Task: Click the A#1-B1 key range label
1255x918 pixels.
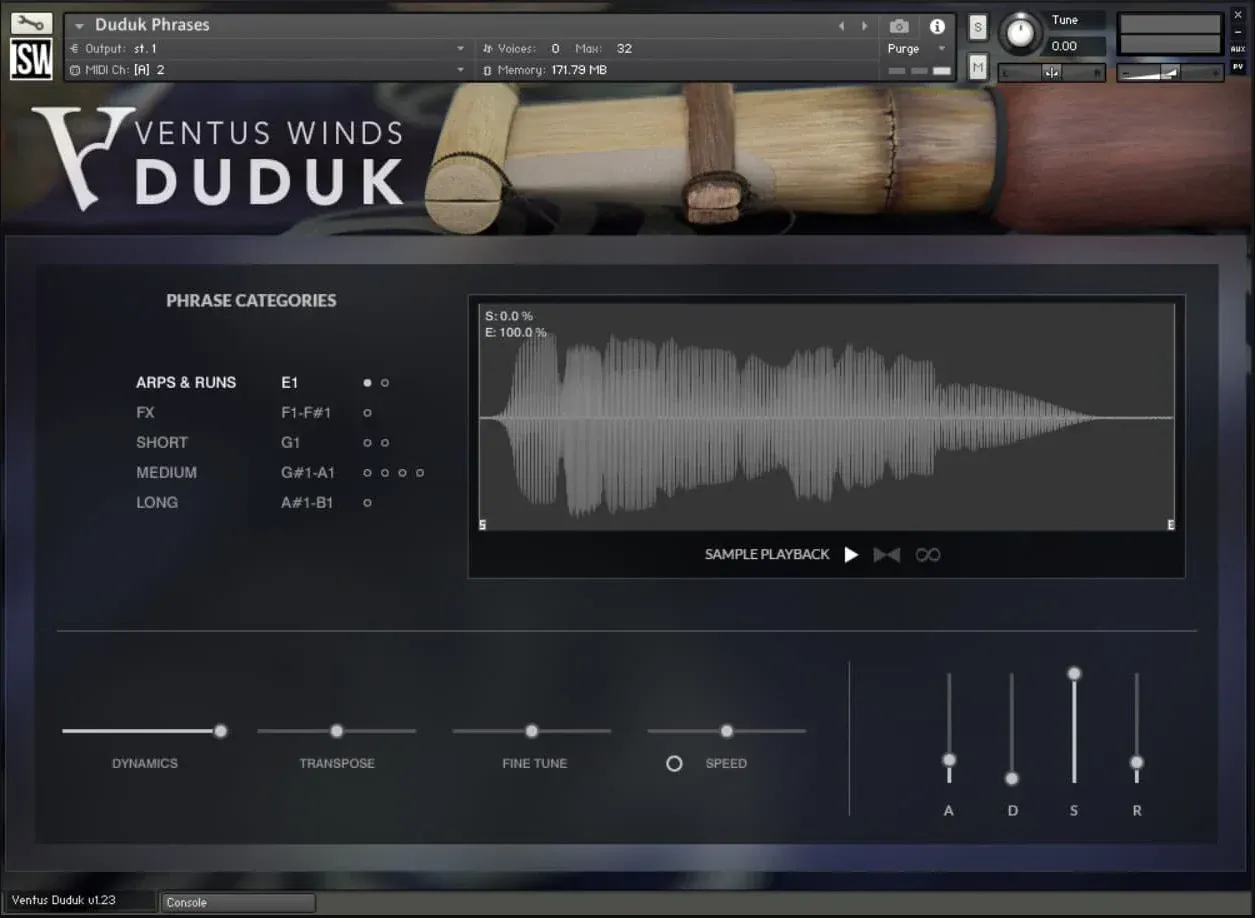Action: coord(307,502)
